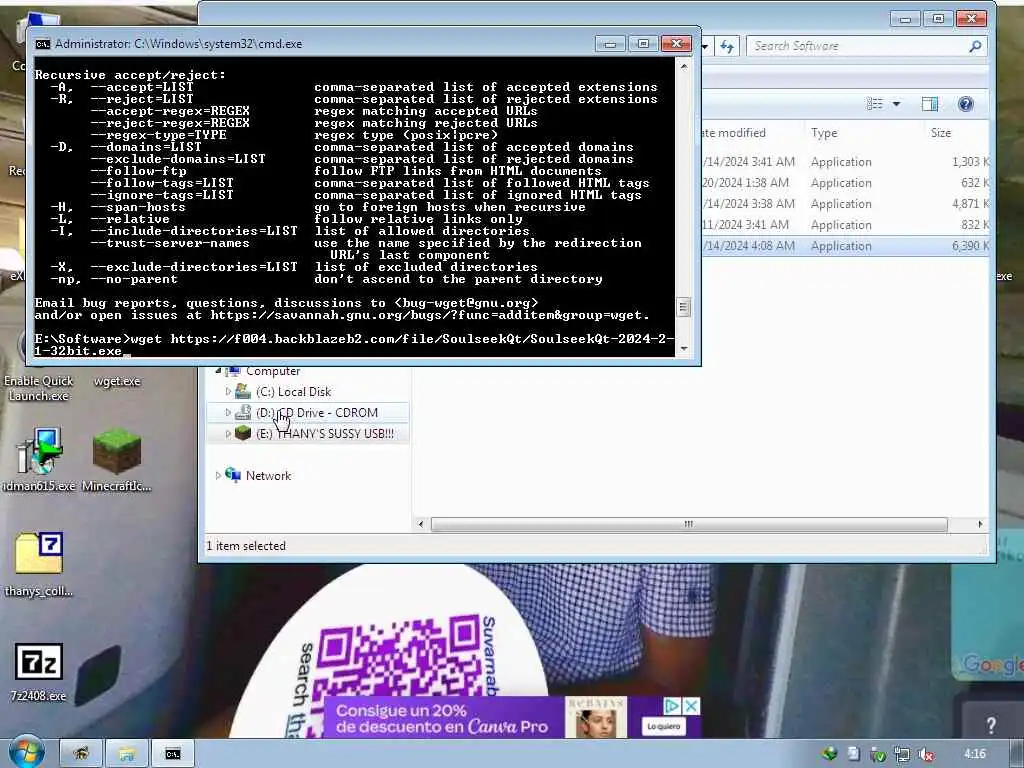Click the cmd vertical scrollbar thumb
This screenshot has width=1024, height=768.
click(x=684, y=307)
